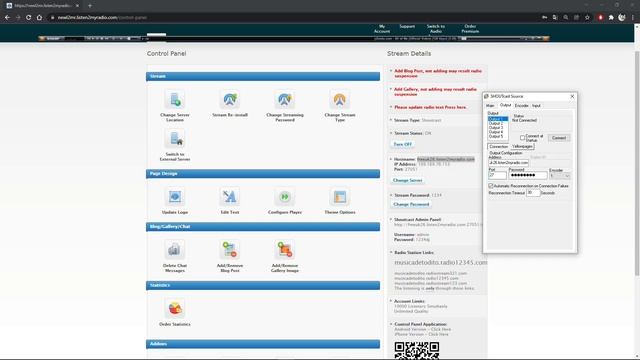Open Support in the top menu
This screenshot has height=360, width=640.
click(407, 26)
